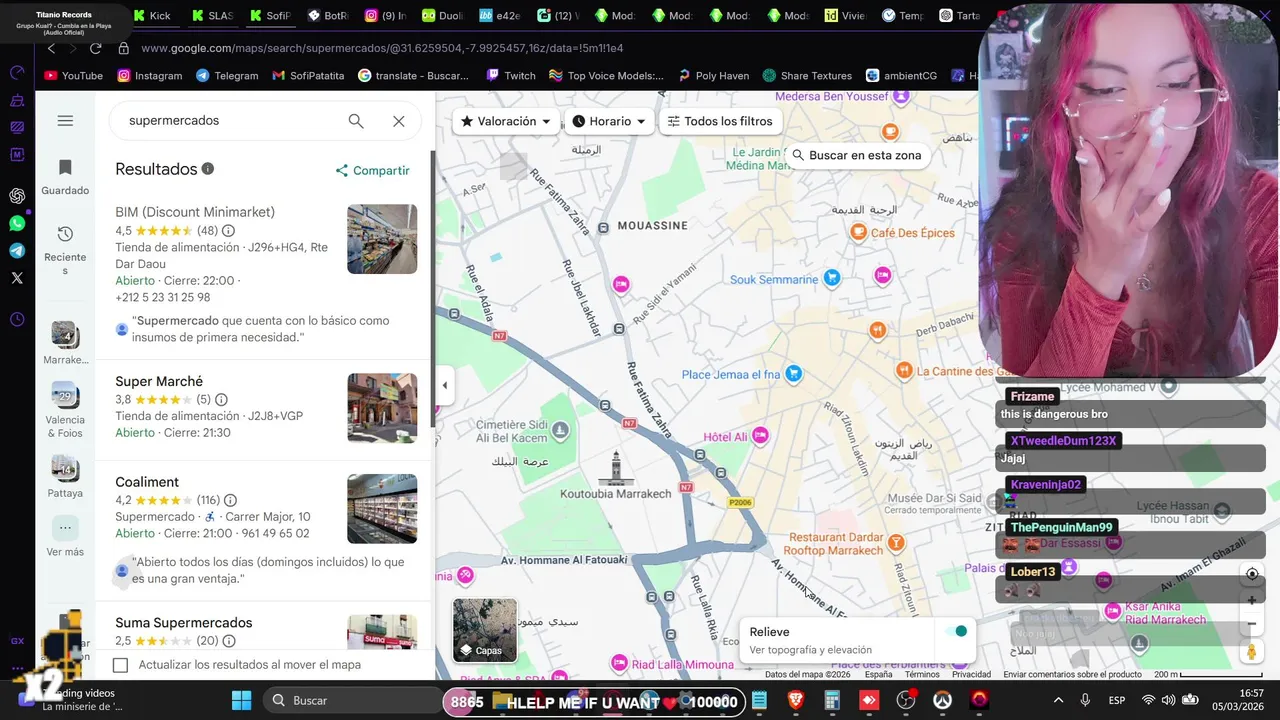Select the Restaurant Dardar Rooftop pin
The width and height of the screenshot is (1280, 720).
pyautogui.click(x=896, y=543)
